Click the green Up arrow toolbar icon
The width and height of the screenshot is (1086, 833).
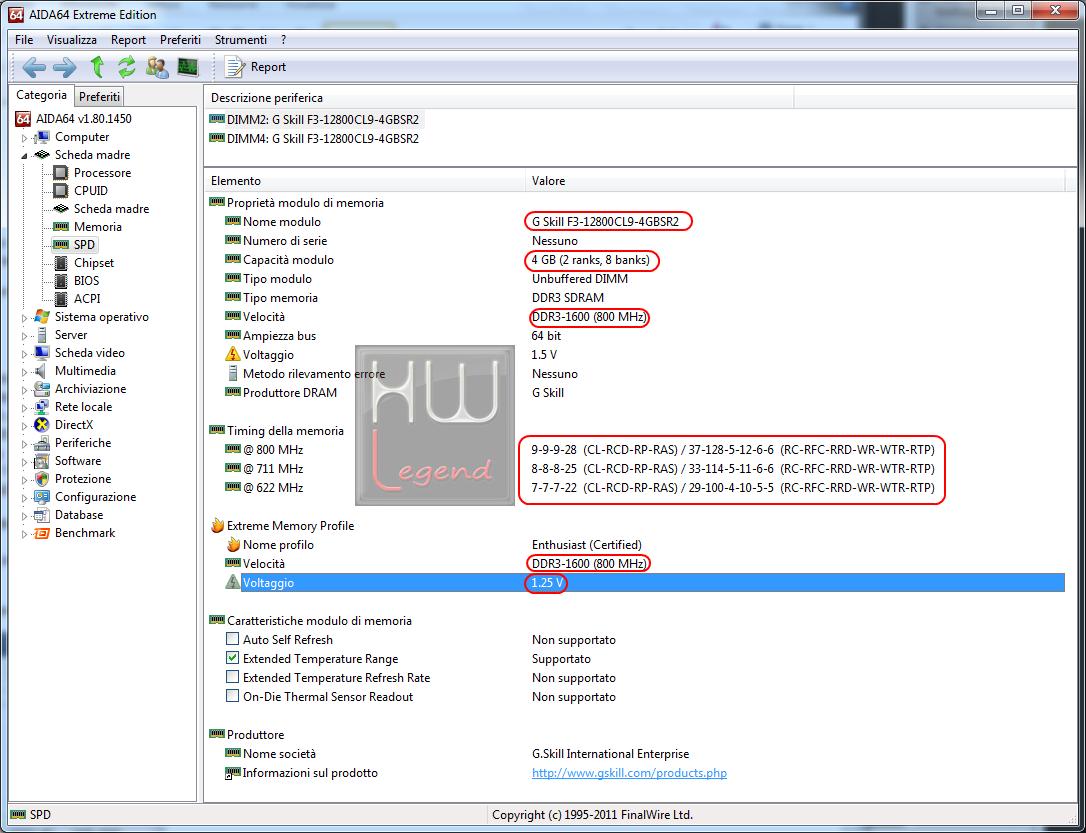[97, 66]
